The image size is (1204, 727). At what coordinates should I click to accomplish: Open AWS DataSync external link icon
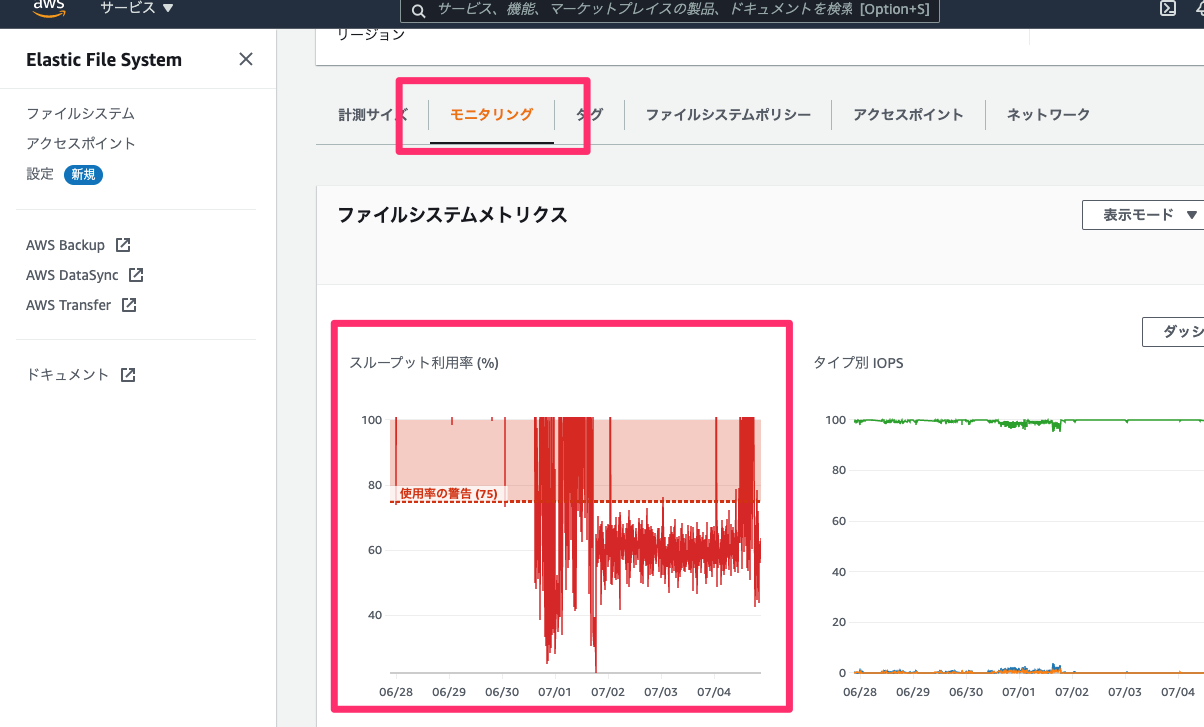138,274
